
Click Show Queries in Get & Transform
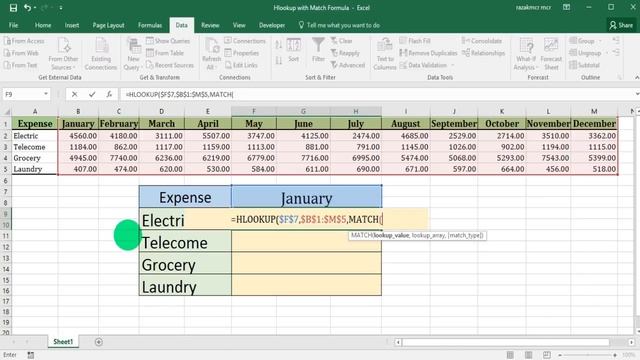[168, 41]
